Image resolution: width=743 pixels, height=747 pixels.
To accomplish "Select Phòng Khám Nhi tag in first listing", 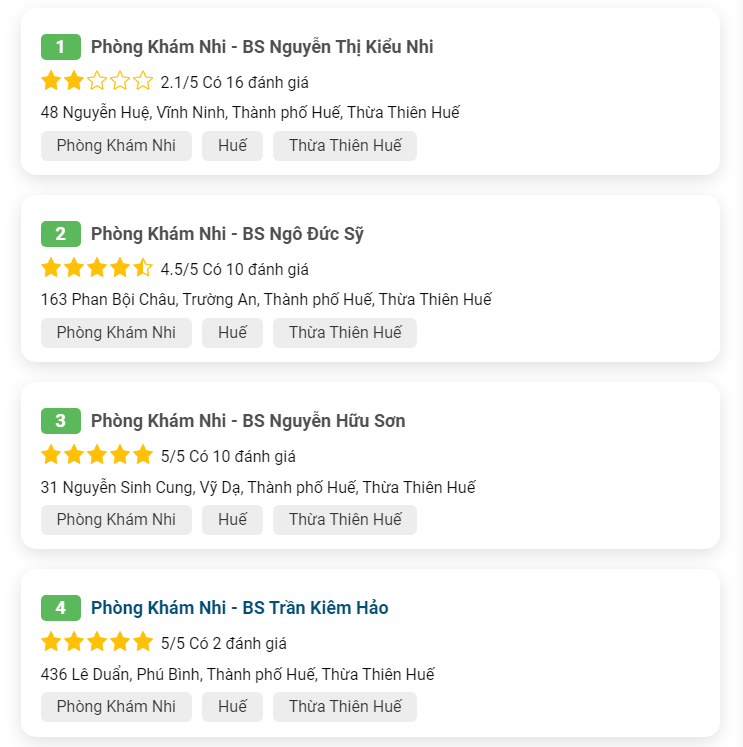I will [116, 146].
